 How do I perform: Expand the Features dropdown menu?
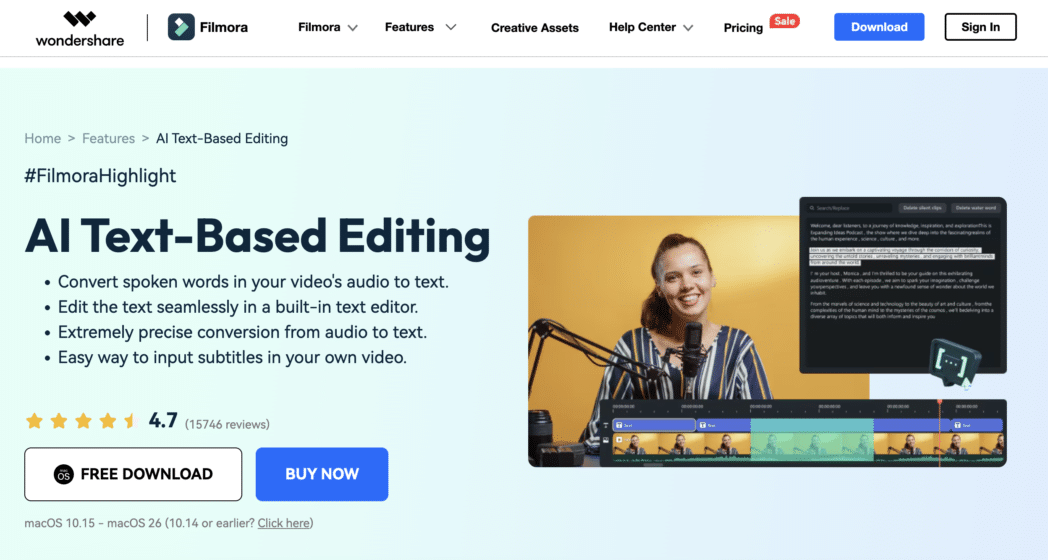coord(420,27)
